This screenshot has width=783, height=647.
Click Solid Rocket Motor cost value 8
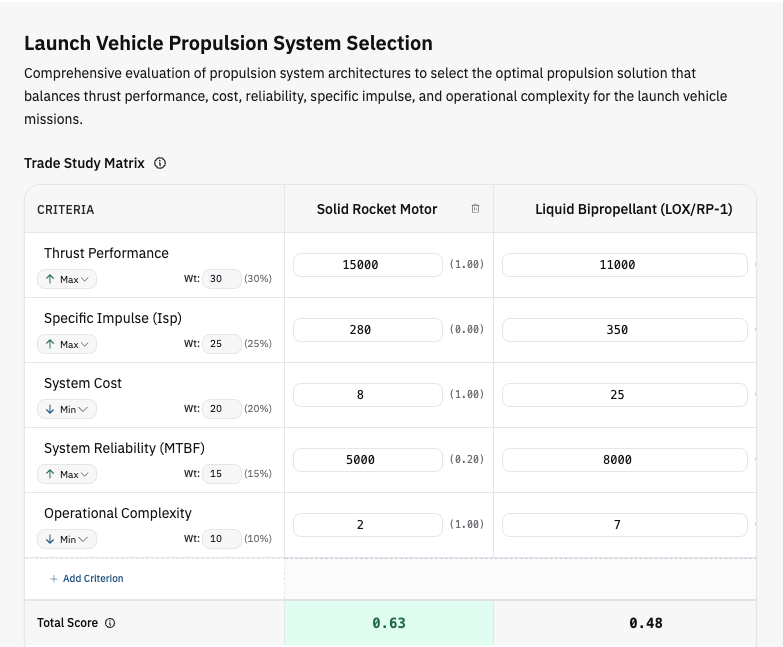(x=368, y=394)
